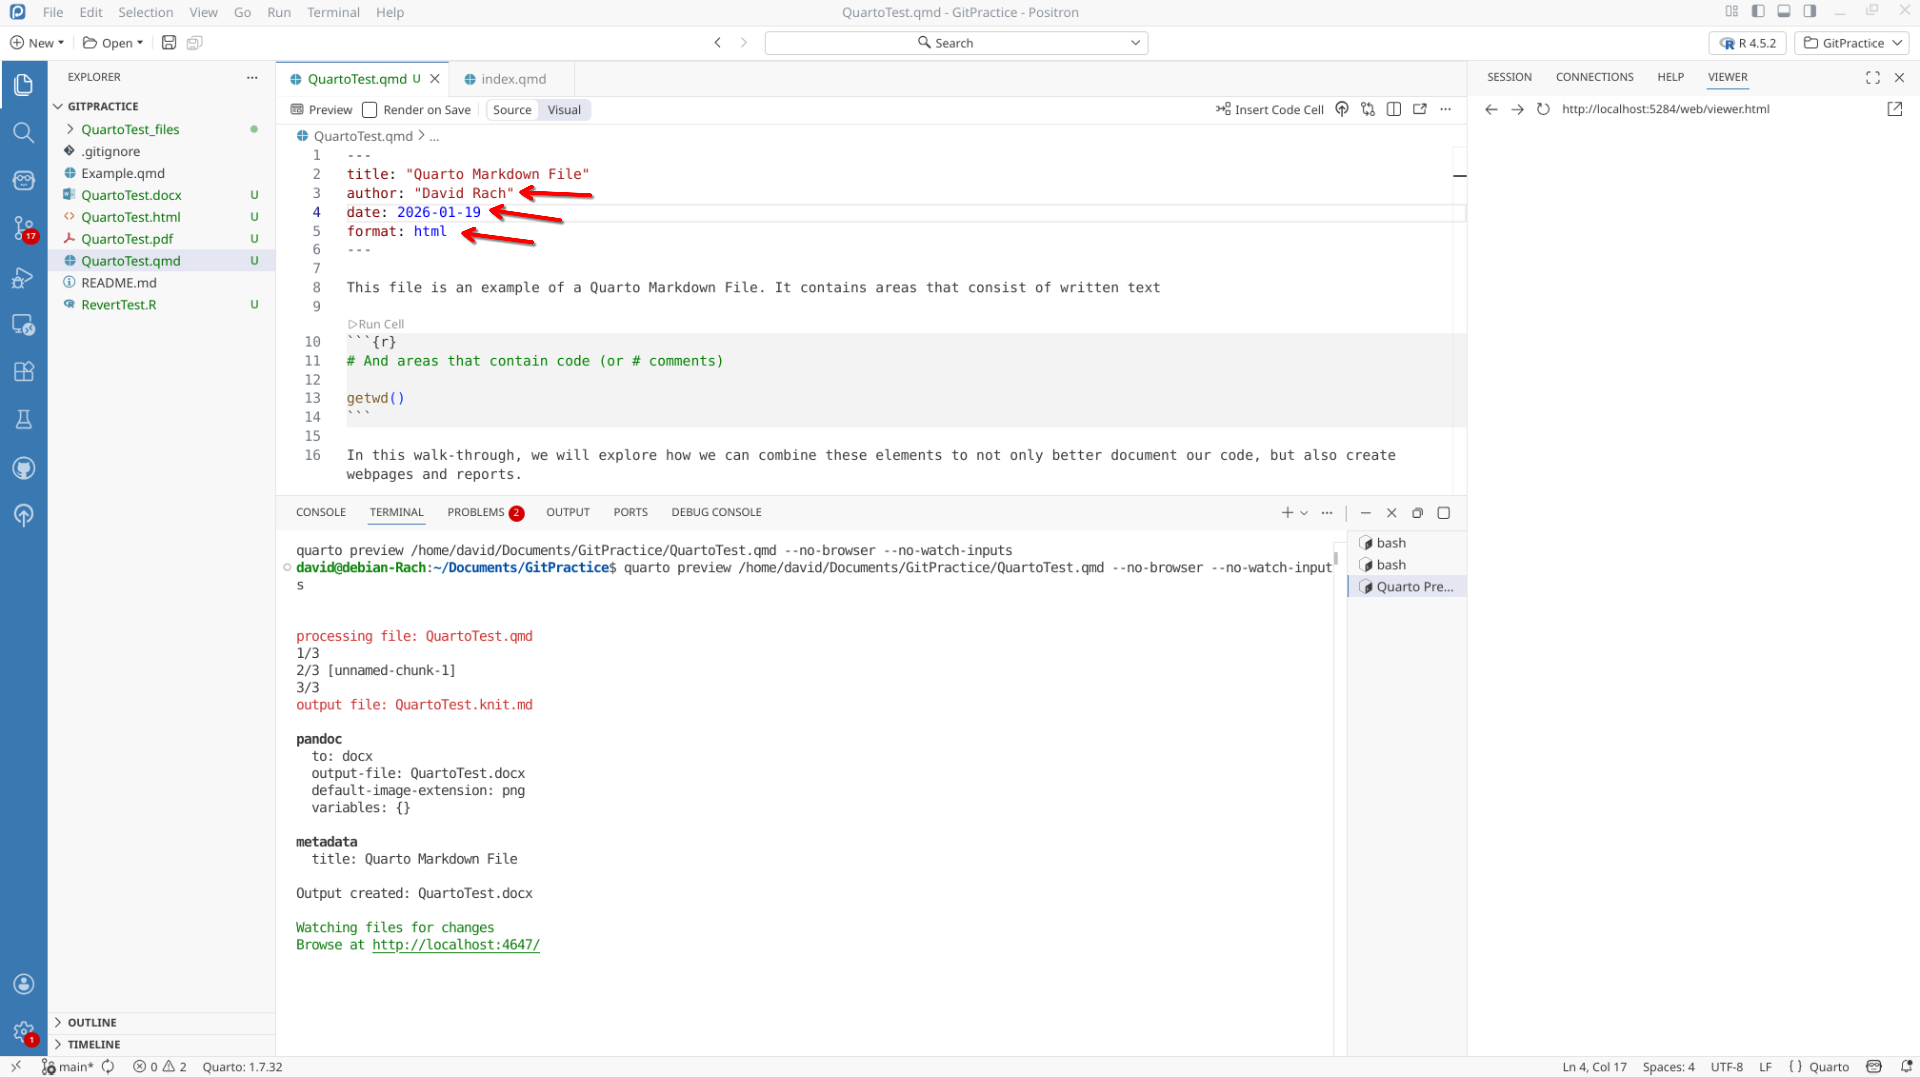This screenshot has width=1920, height=1077.
Task: Switch to the Problems panel tab
Action: 476,512
